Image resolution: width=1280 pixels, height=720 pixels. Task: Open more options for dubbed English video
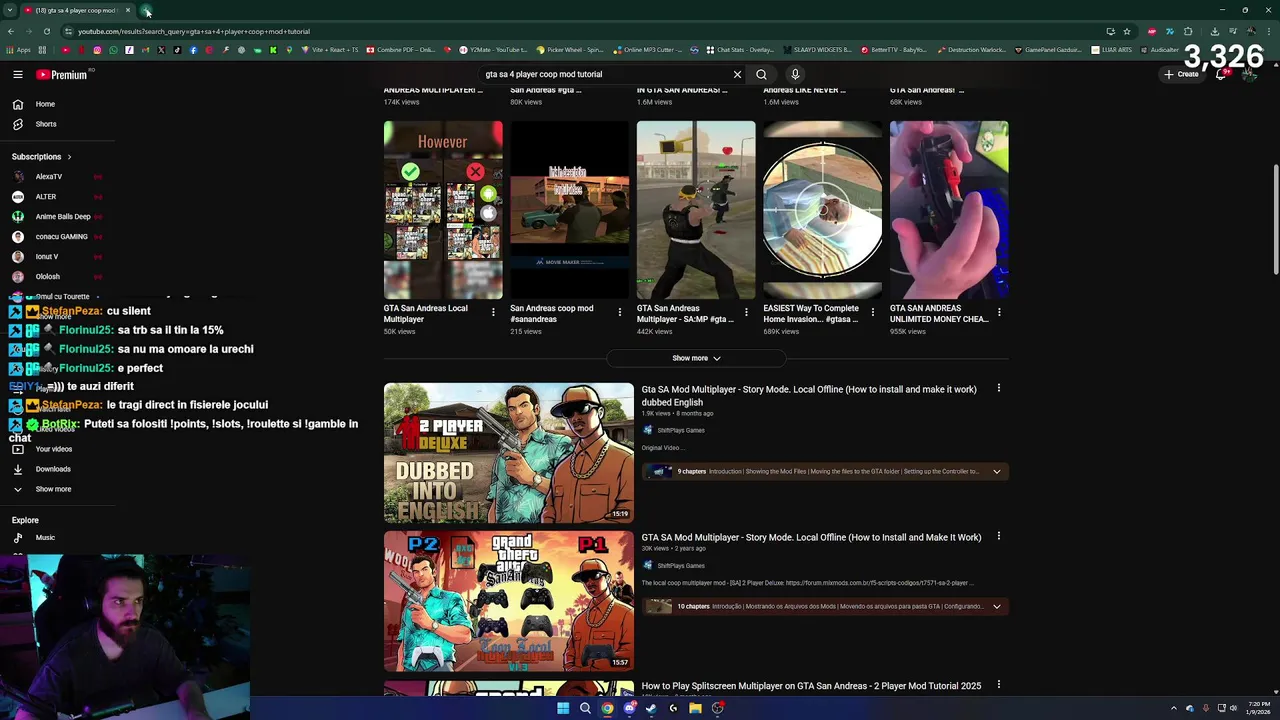(998, 388)
